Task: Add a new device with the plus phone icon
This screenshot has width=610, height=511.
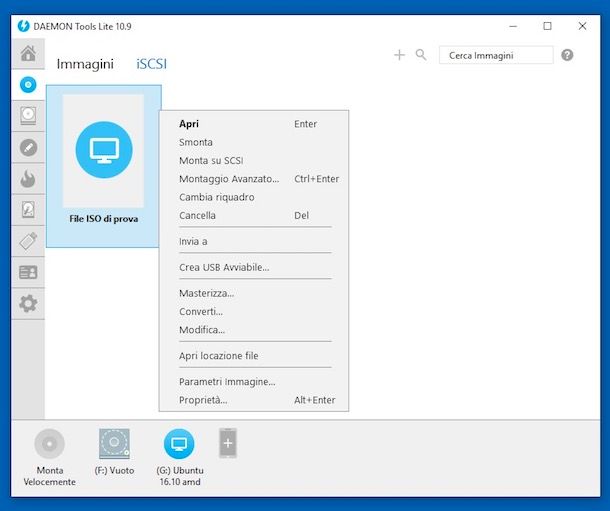Action: [228, 443]
